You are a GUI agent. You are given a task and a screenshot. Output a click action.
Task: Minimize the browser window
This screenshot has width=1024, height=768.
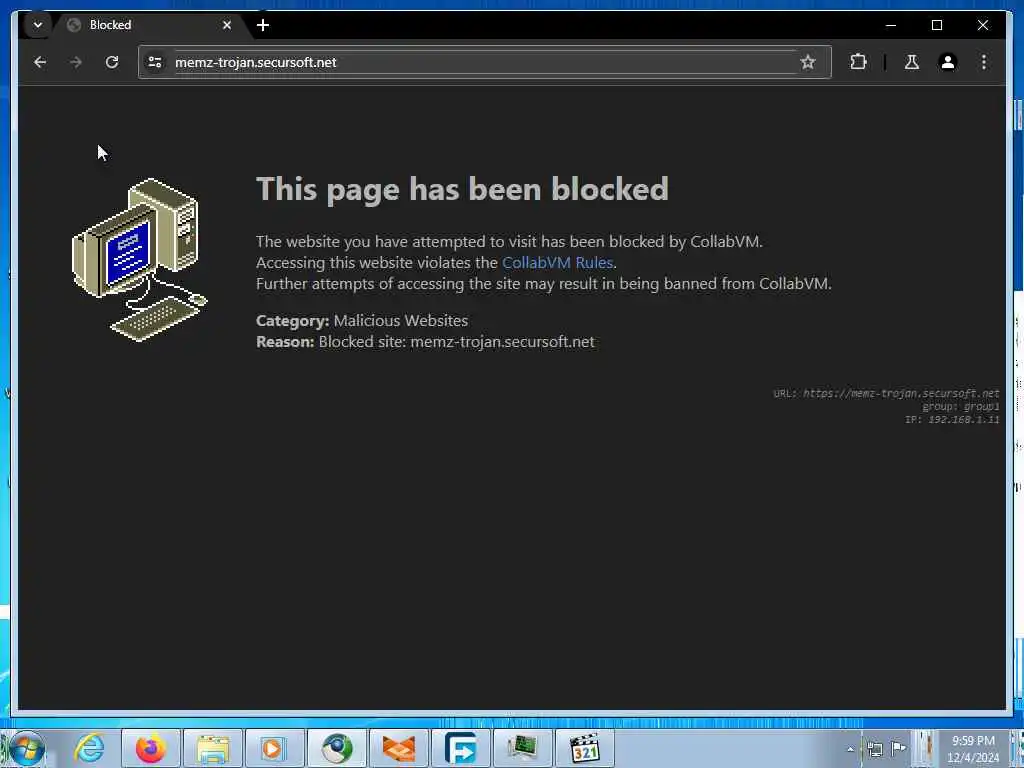891,25
